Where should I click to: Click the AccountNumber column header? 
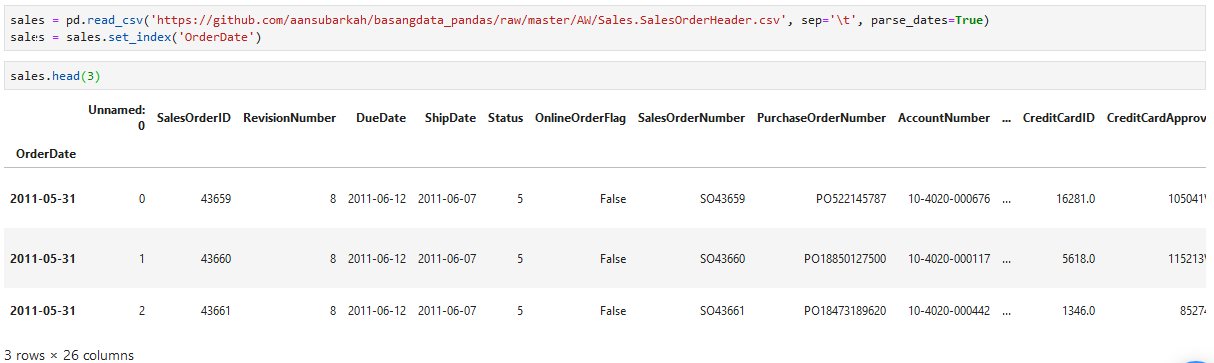click(944, 118)
